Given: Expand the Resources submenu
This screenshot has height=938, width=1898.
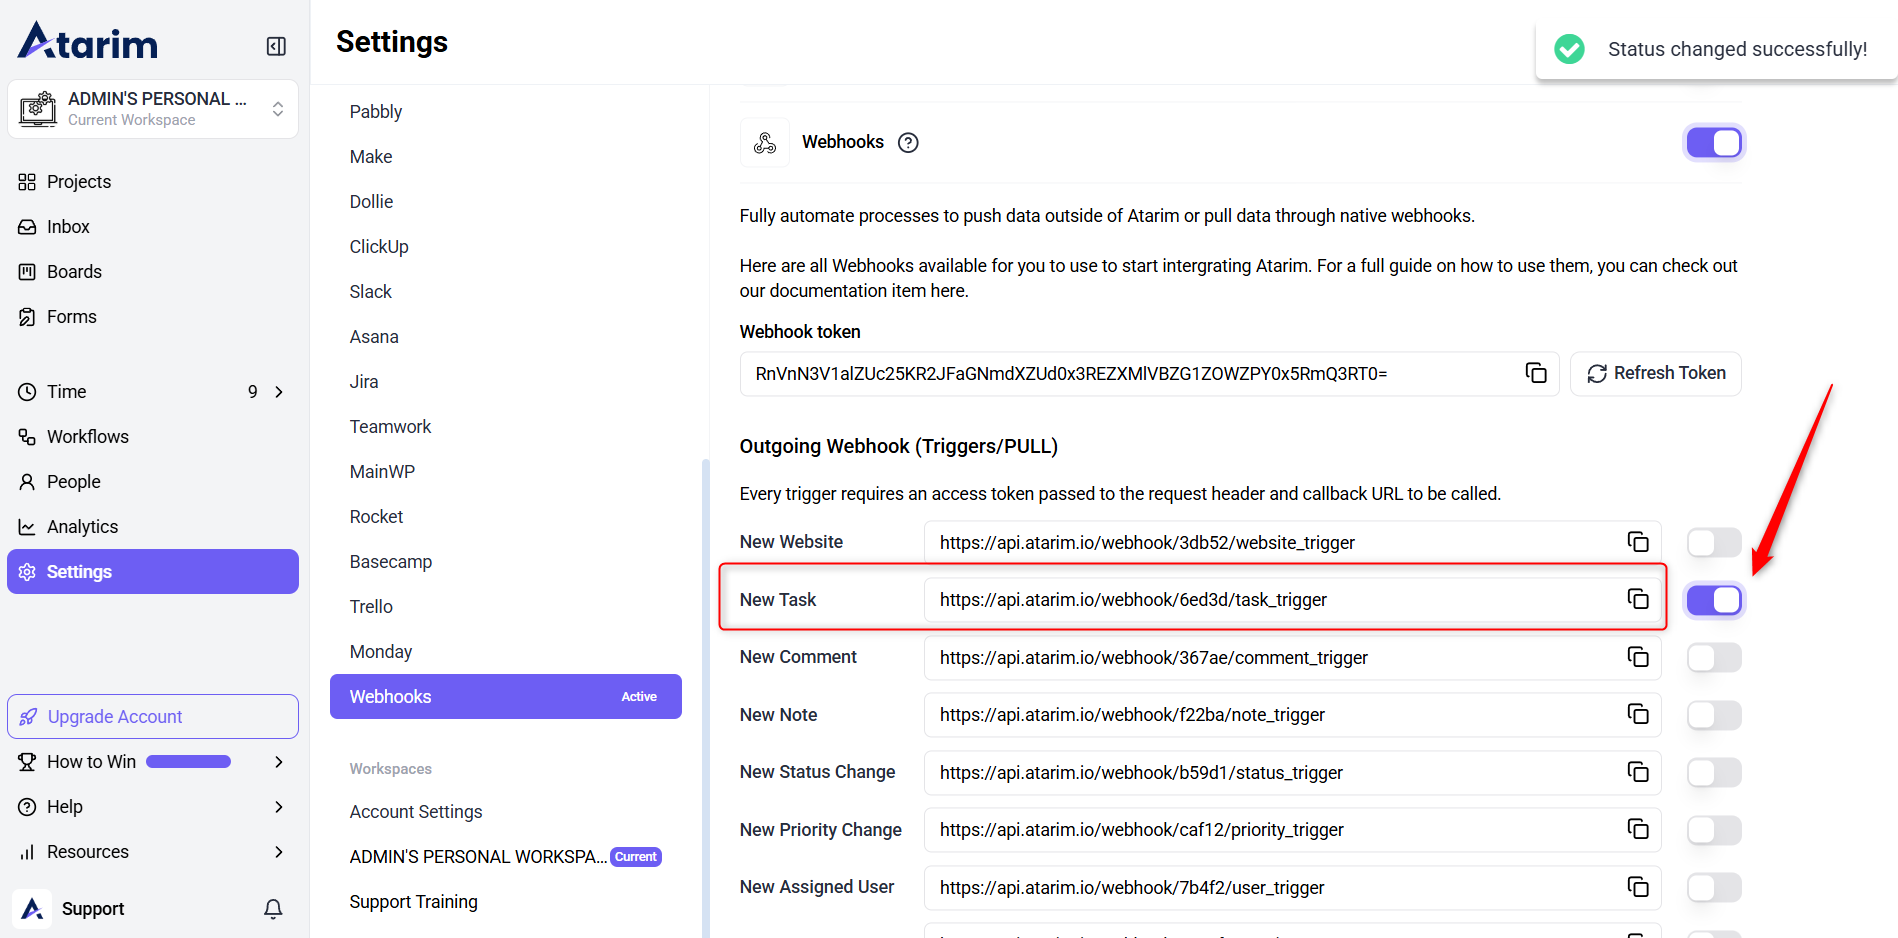Looking at the screenshot, I should coord(279,852).
